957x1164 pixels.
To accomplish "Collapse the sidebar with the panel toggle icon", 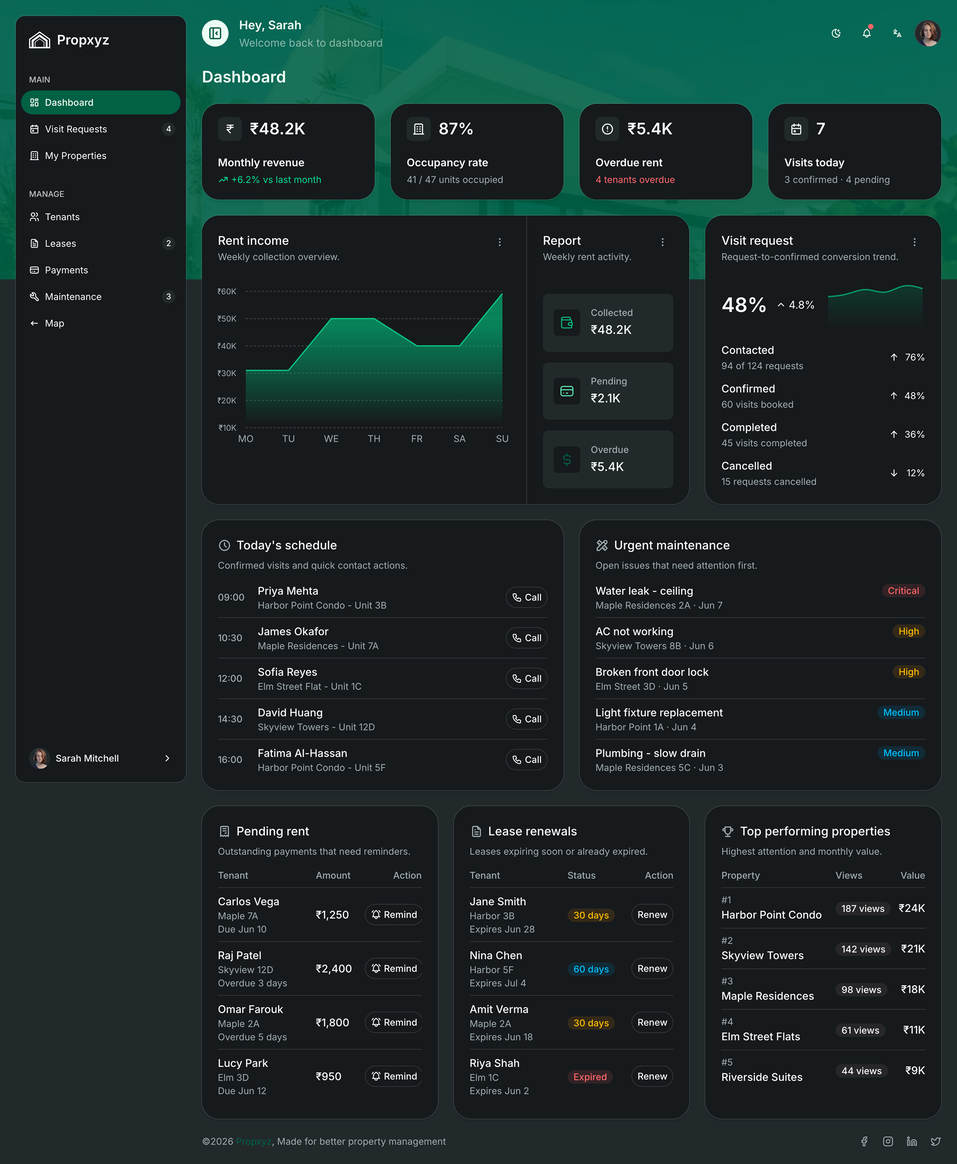I will pyautogui.click(x=215, y=33).
